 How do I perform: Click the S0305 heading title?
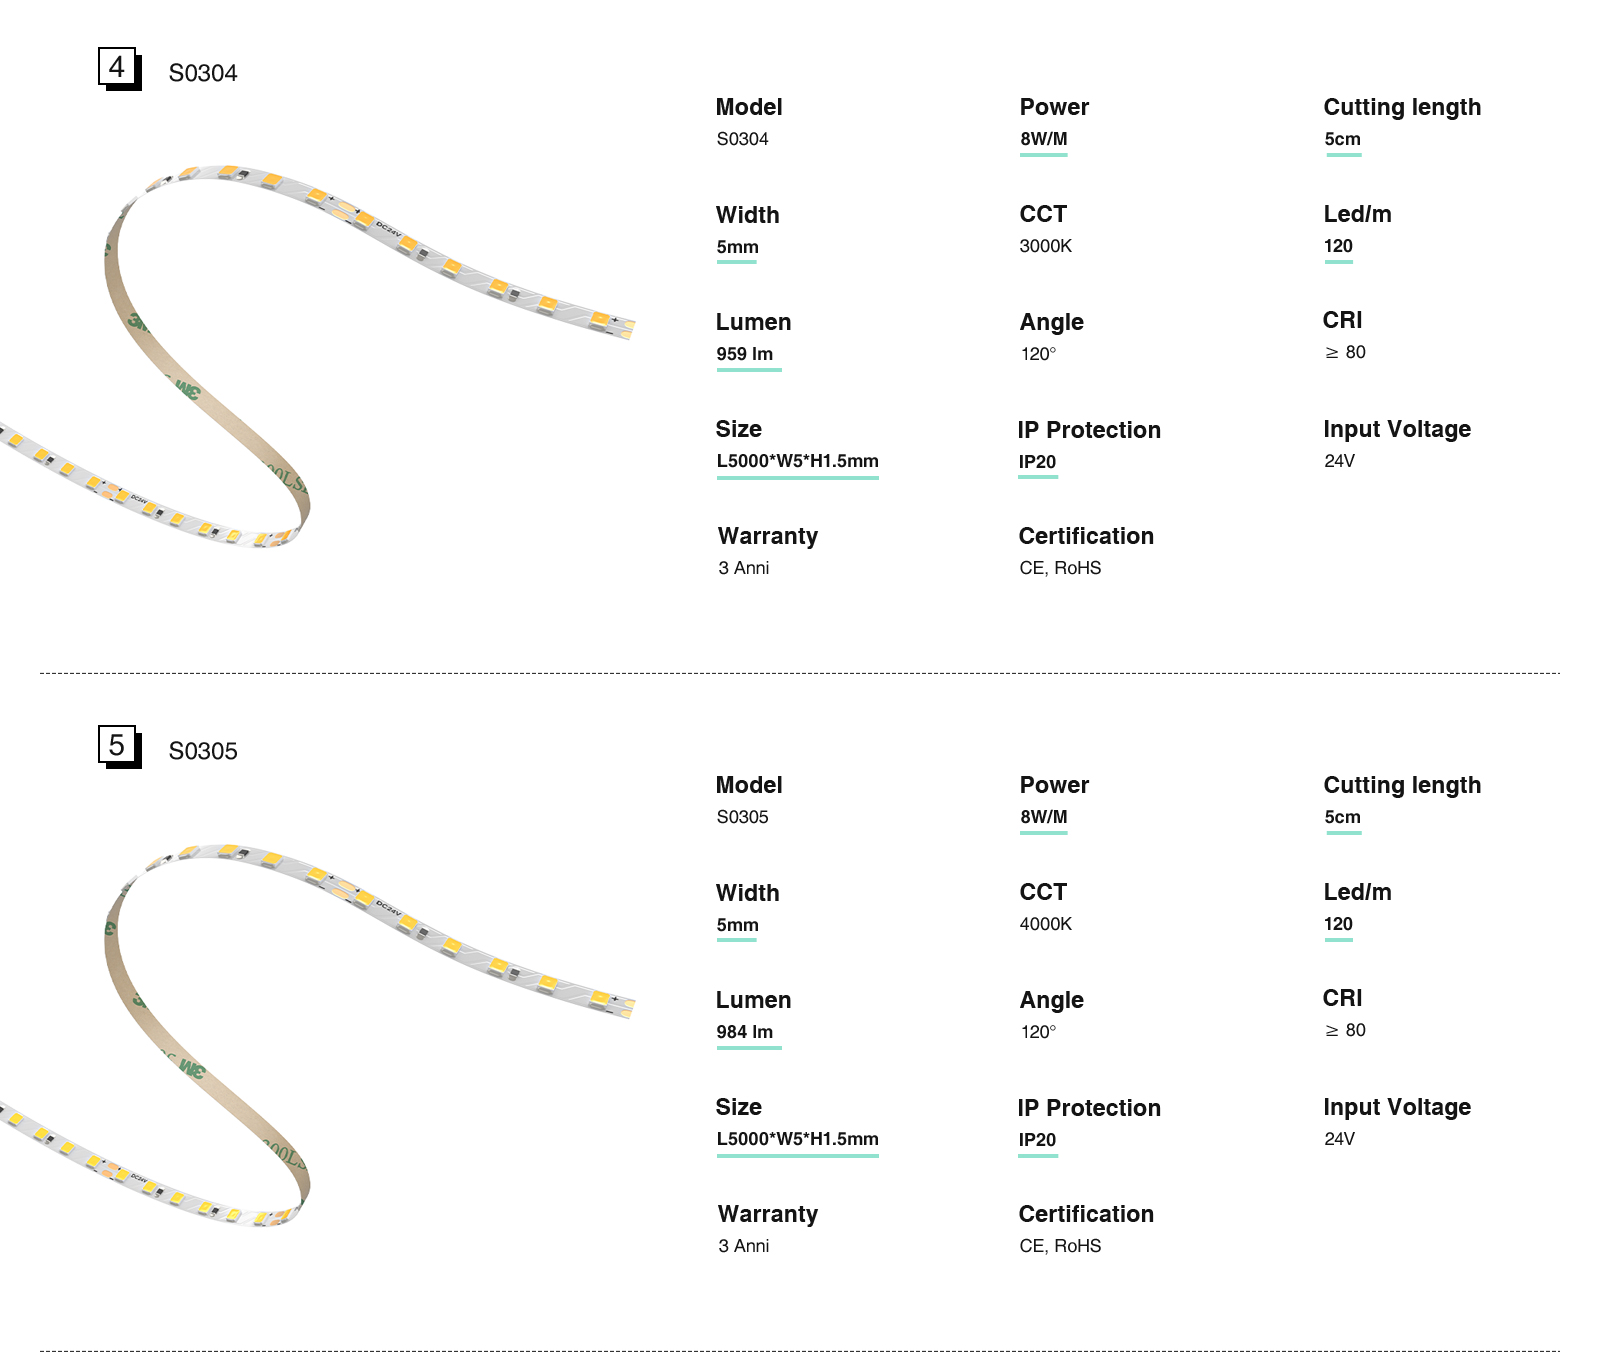(203, 751)
